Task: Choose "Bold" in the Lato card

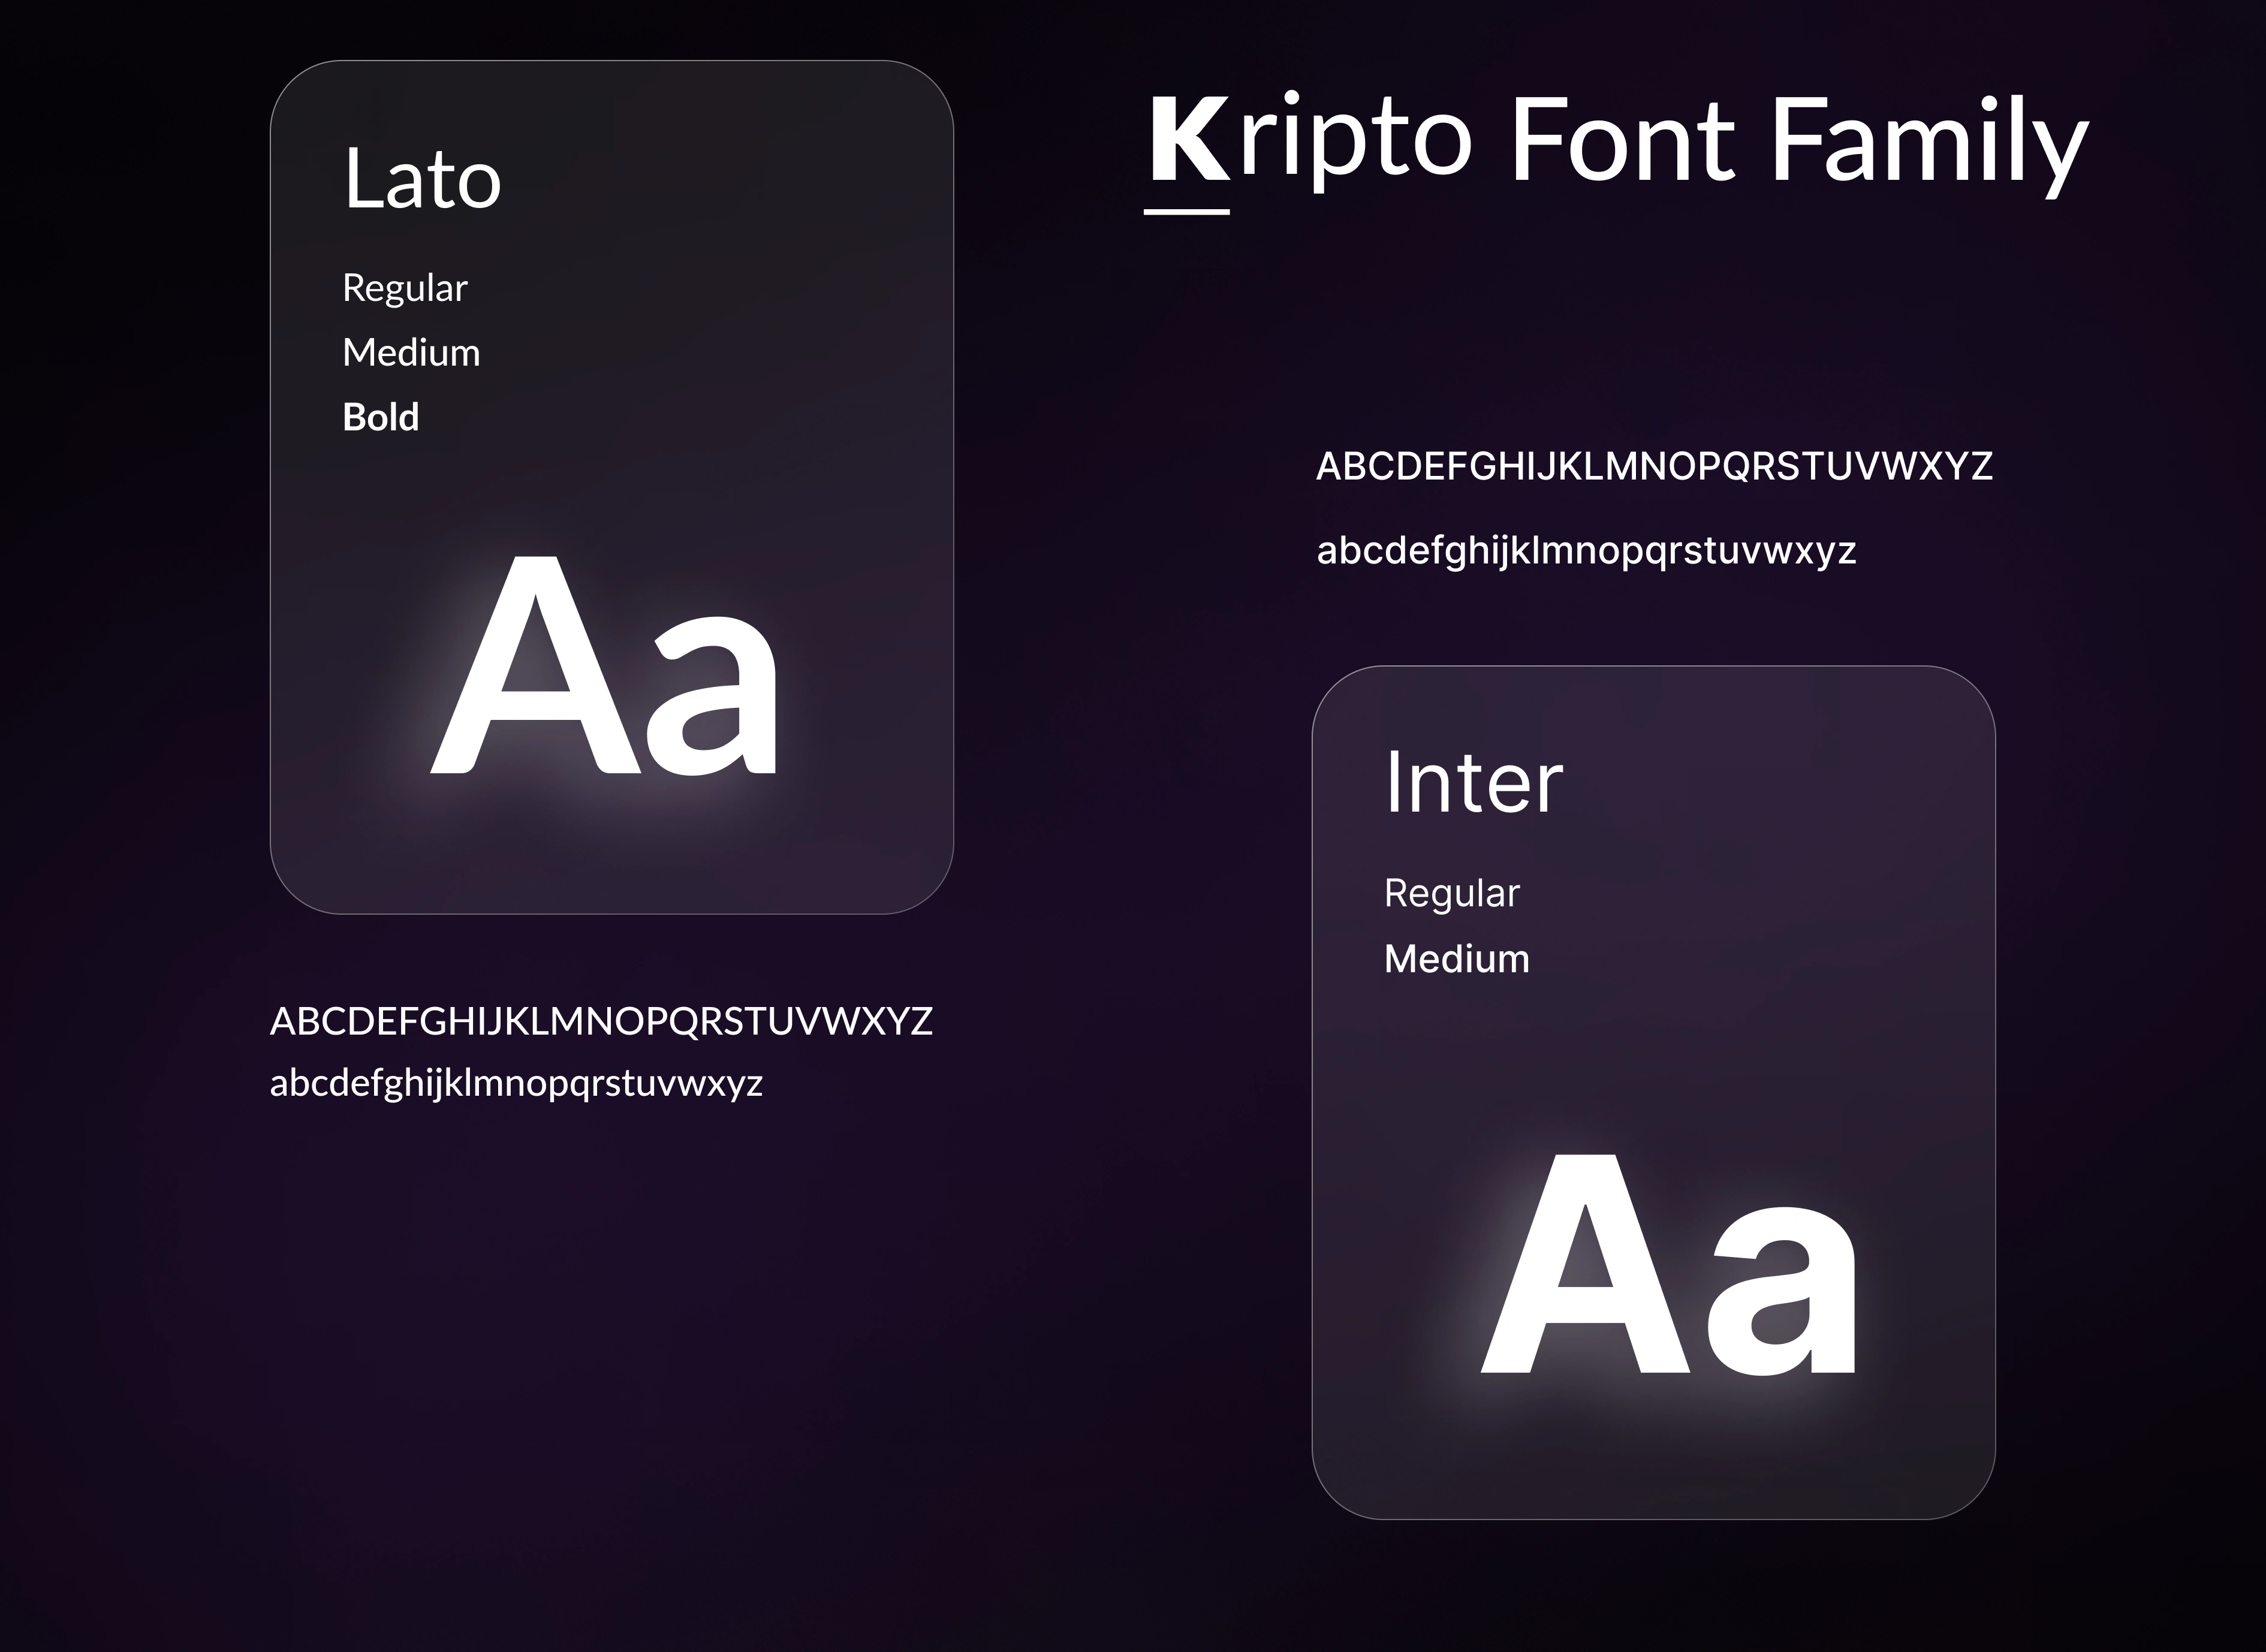Action: 381,417
